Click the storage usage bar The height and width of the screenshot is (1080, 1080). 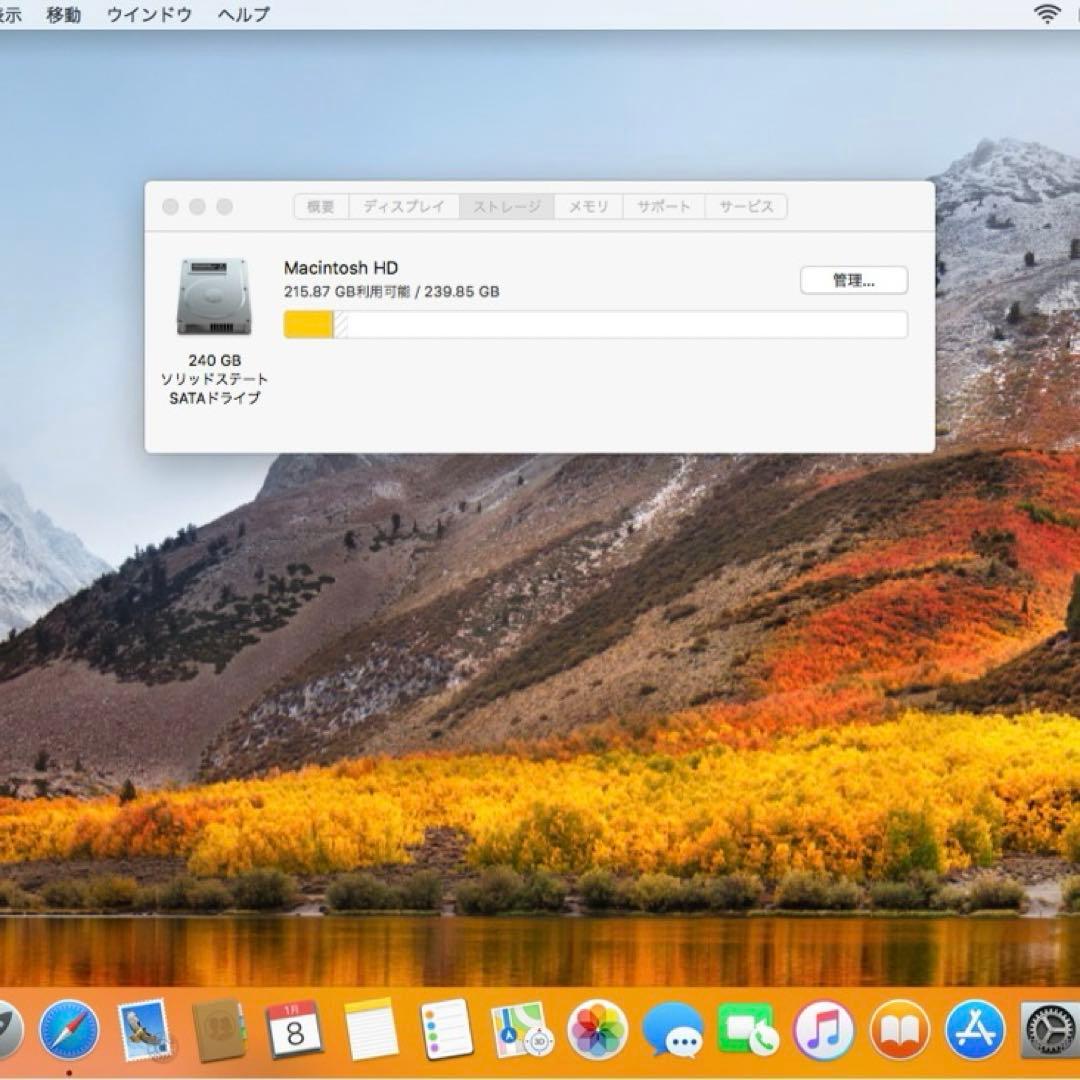(x=596, y=324)
